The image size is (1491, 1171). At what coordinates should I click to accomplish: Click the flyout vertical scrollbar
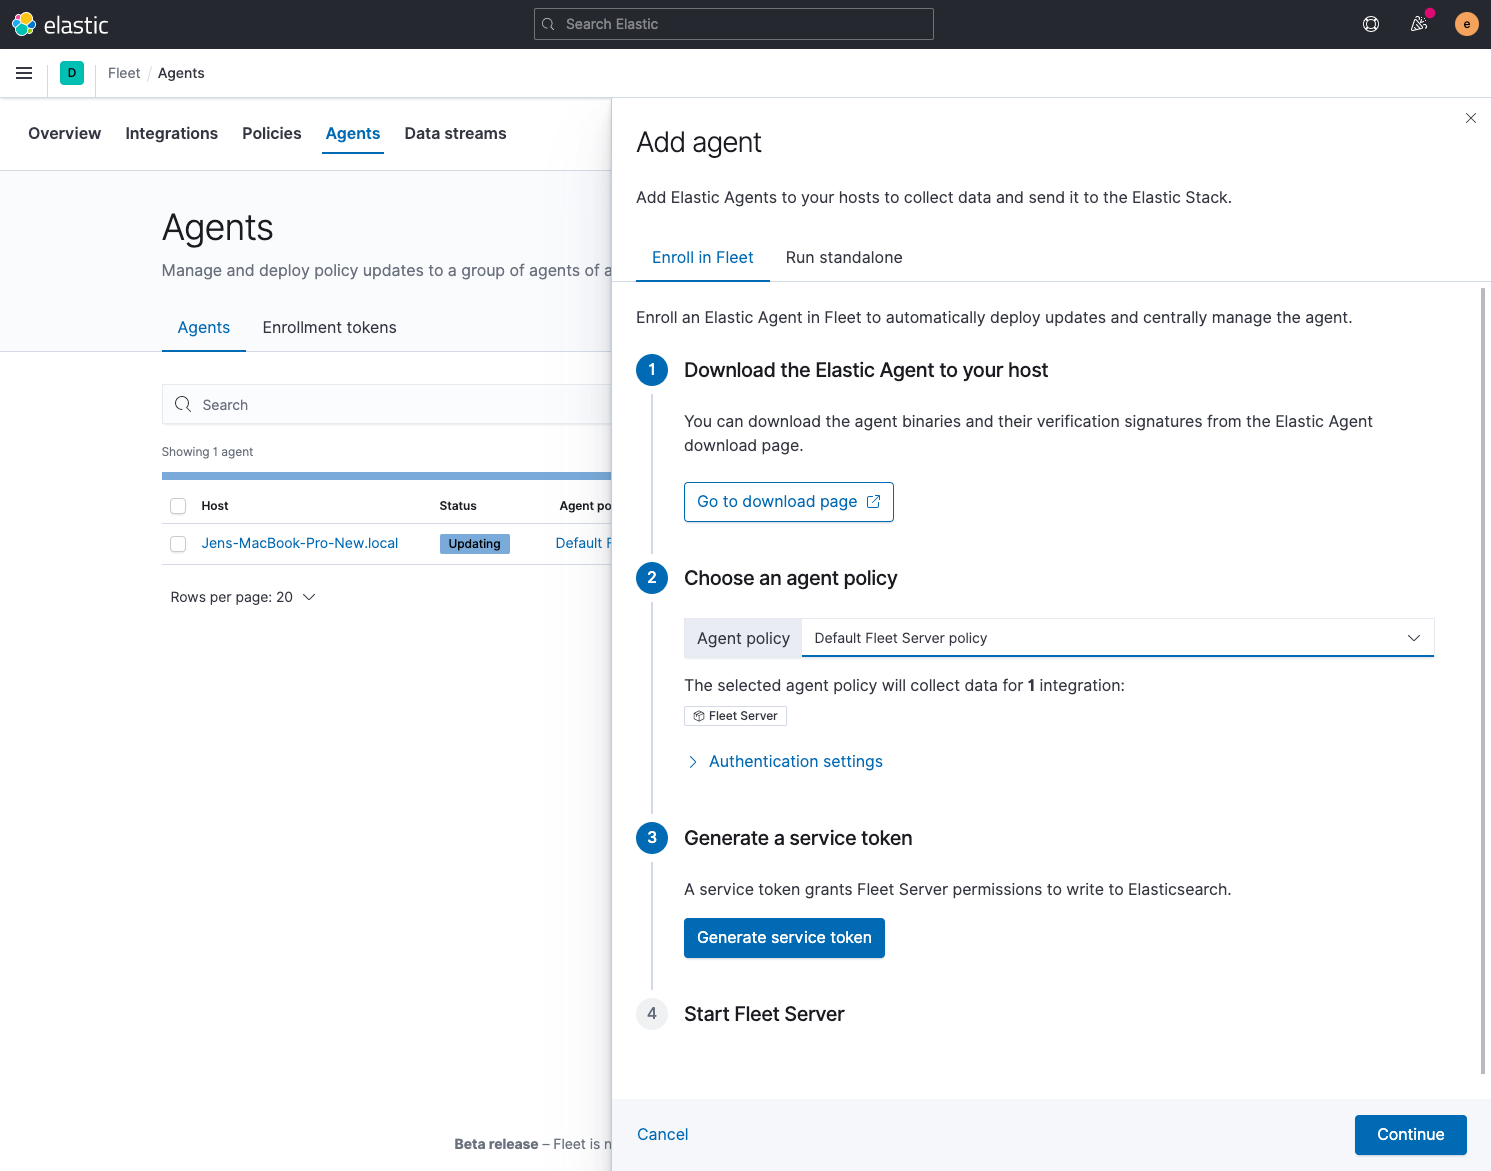tap(1483, 680)
